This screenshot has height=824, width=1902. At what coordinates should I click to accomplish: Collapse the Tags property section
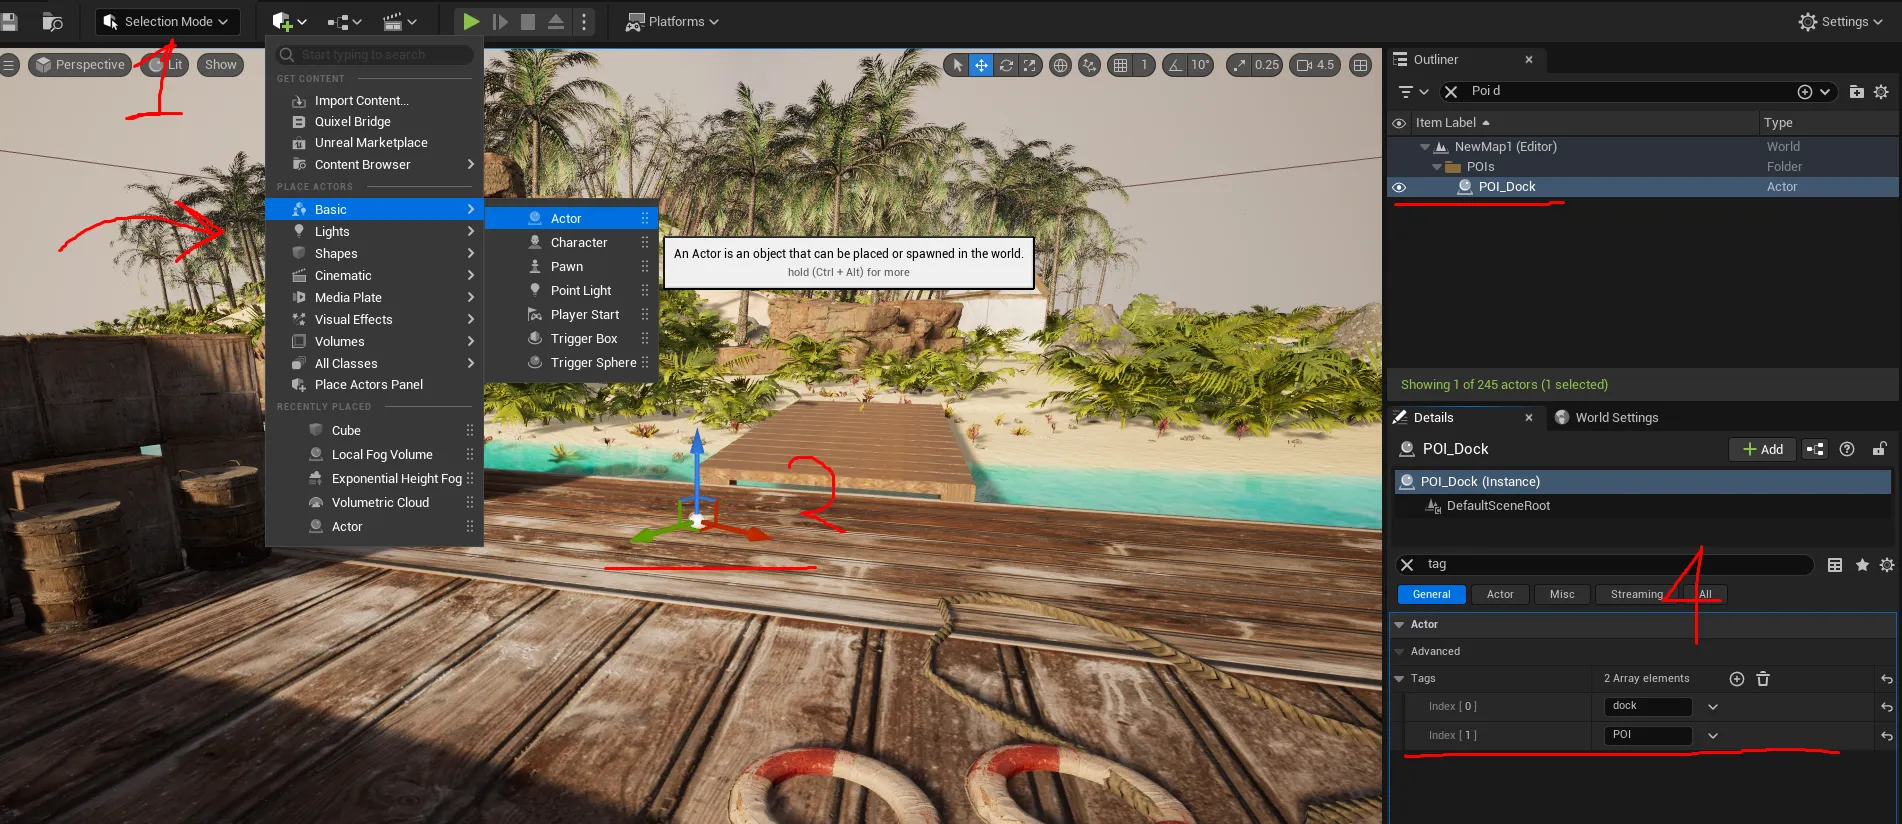point(1400,679)
